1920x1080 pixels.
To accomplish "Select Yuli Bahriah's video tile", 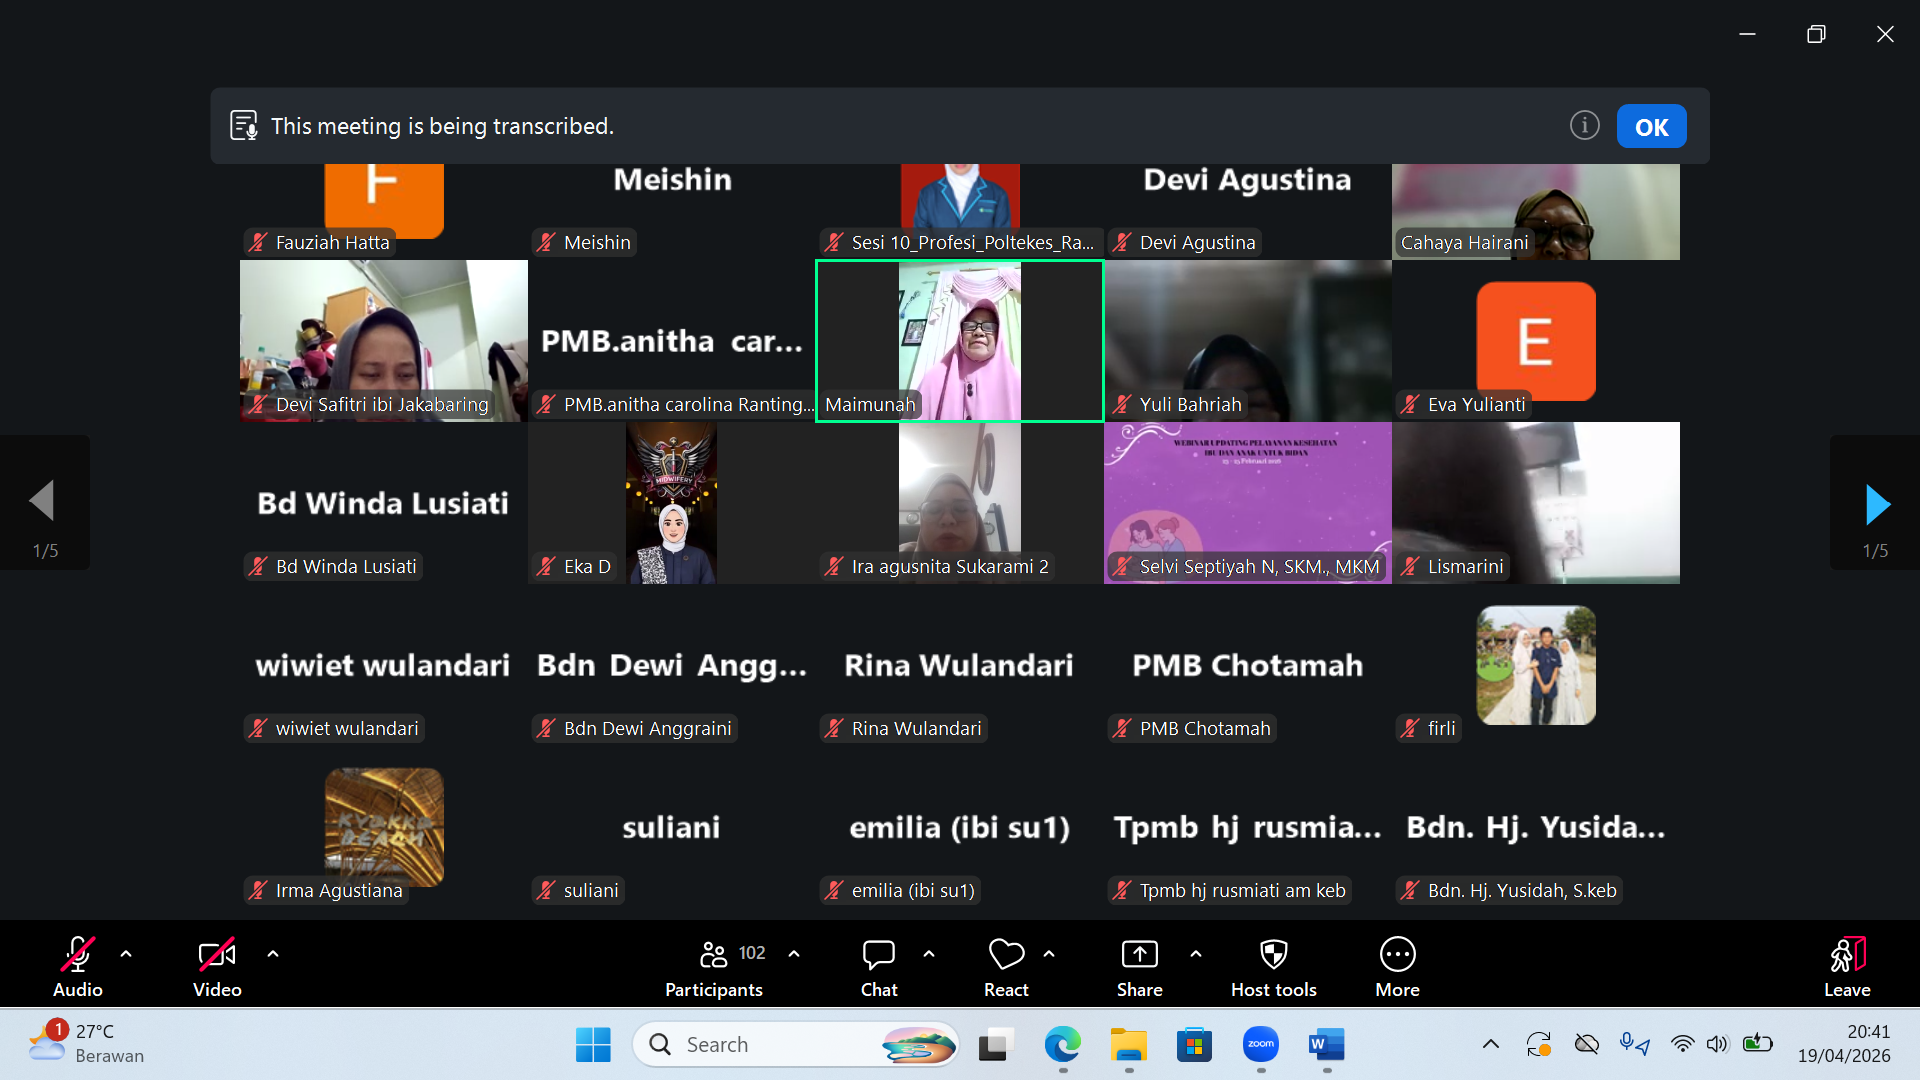I will point(1248,341).
